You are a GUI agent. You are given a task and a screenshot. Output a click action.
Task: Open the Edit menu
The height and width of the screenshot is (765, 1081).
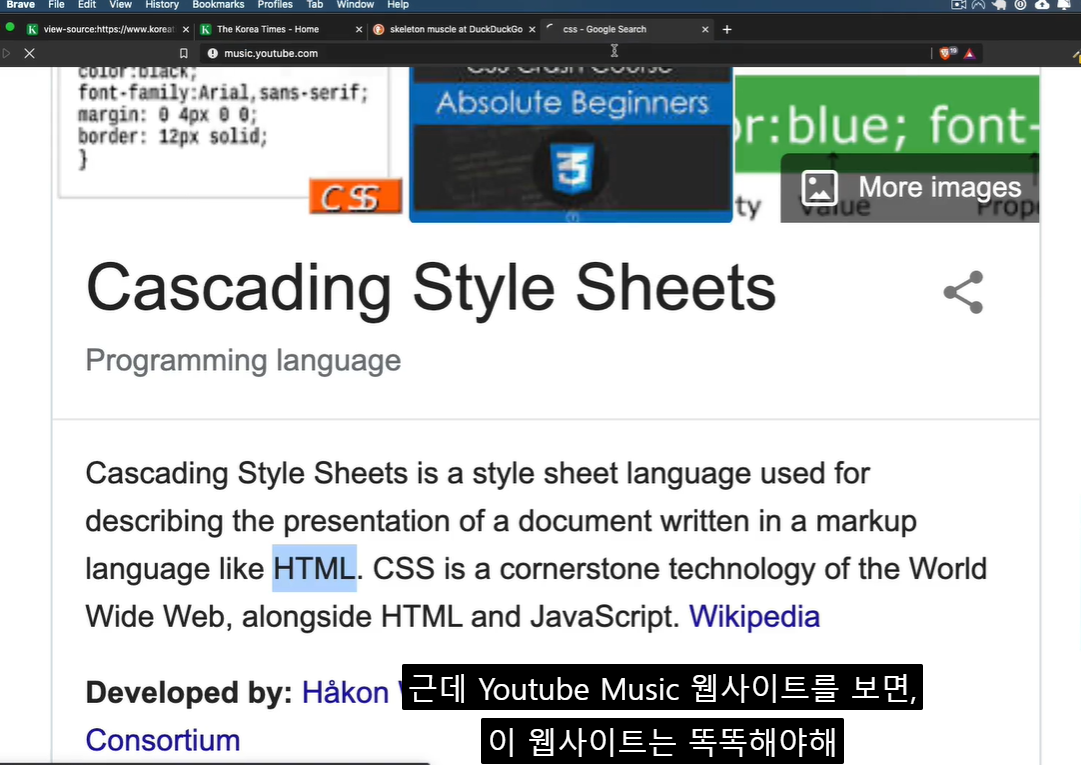[87, 5]
